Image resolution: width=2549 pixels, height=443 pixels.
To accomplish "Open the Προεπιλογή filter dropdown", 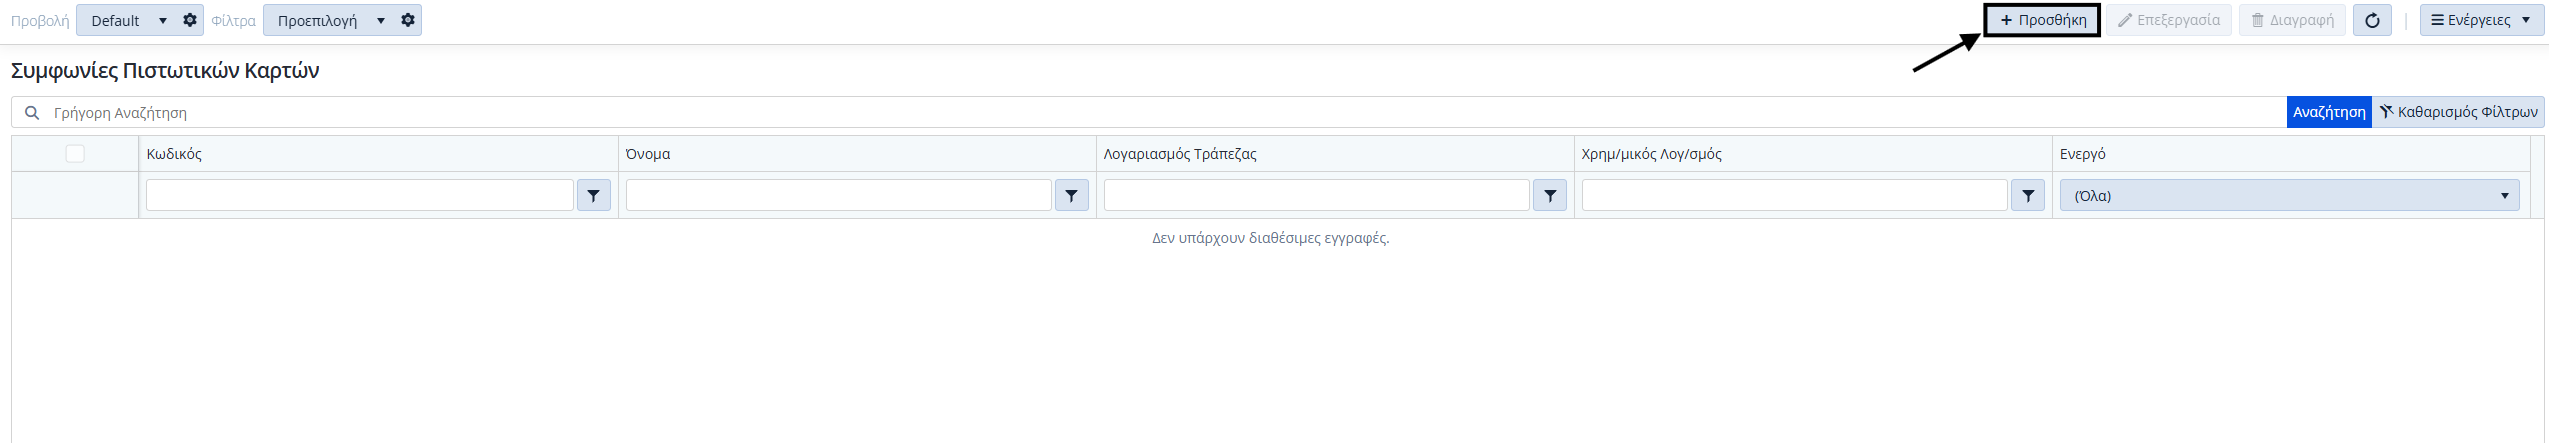I will pyautogui.click(x=330, y=20).
